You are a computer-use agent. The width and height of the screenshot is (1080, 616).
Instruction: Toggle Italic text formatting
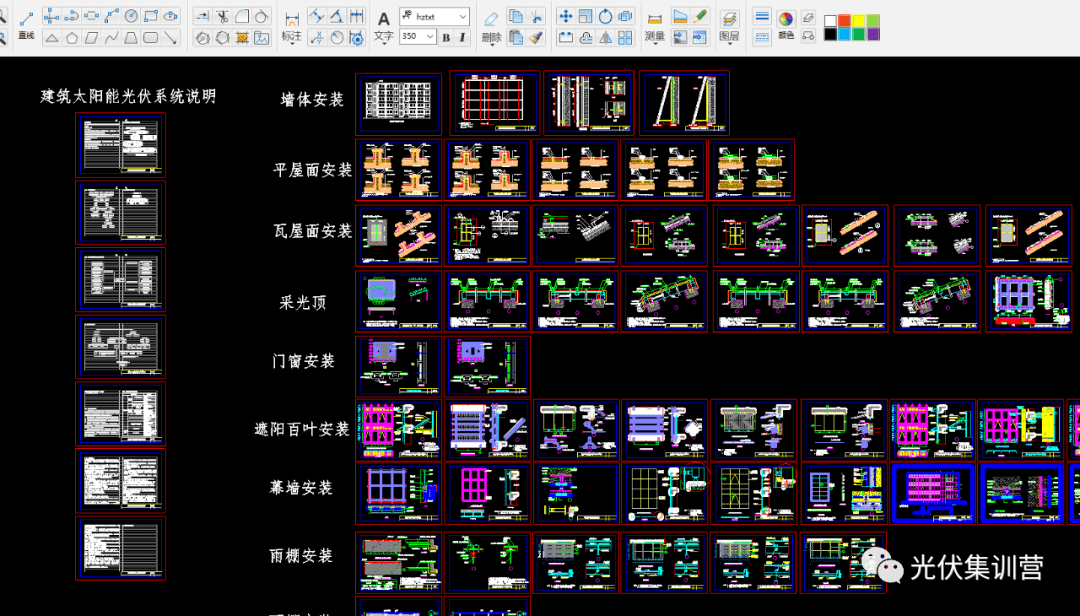coord(462,37)
